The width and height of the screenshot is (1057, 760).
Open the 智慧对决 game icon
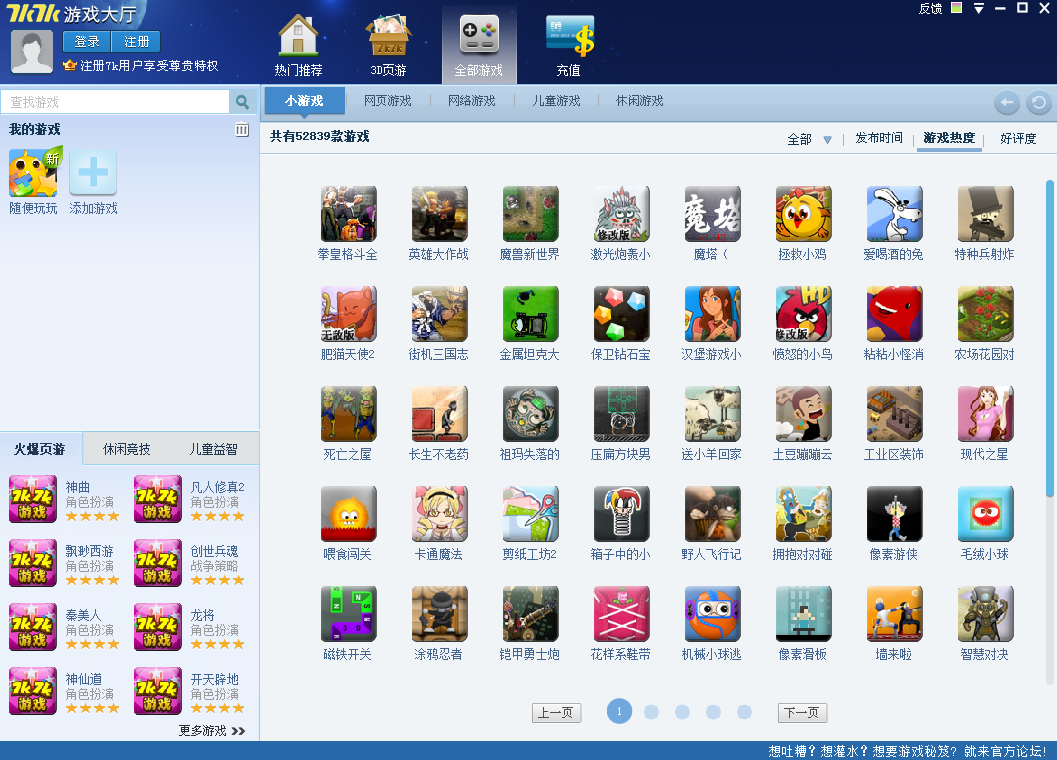point(985,613)
